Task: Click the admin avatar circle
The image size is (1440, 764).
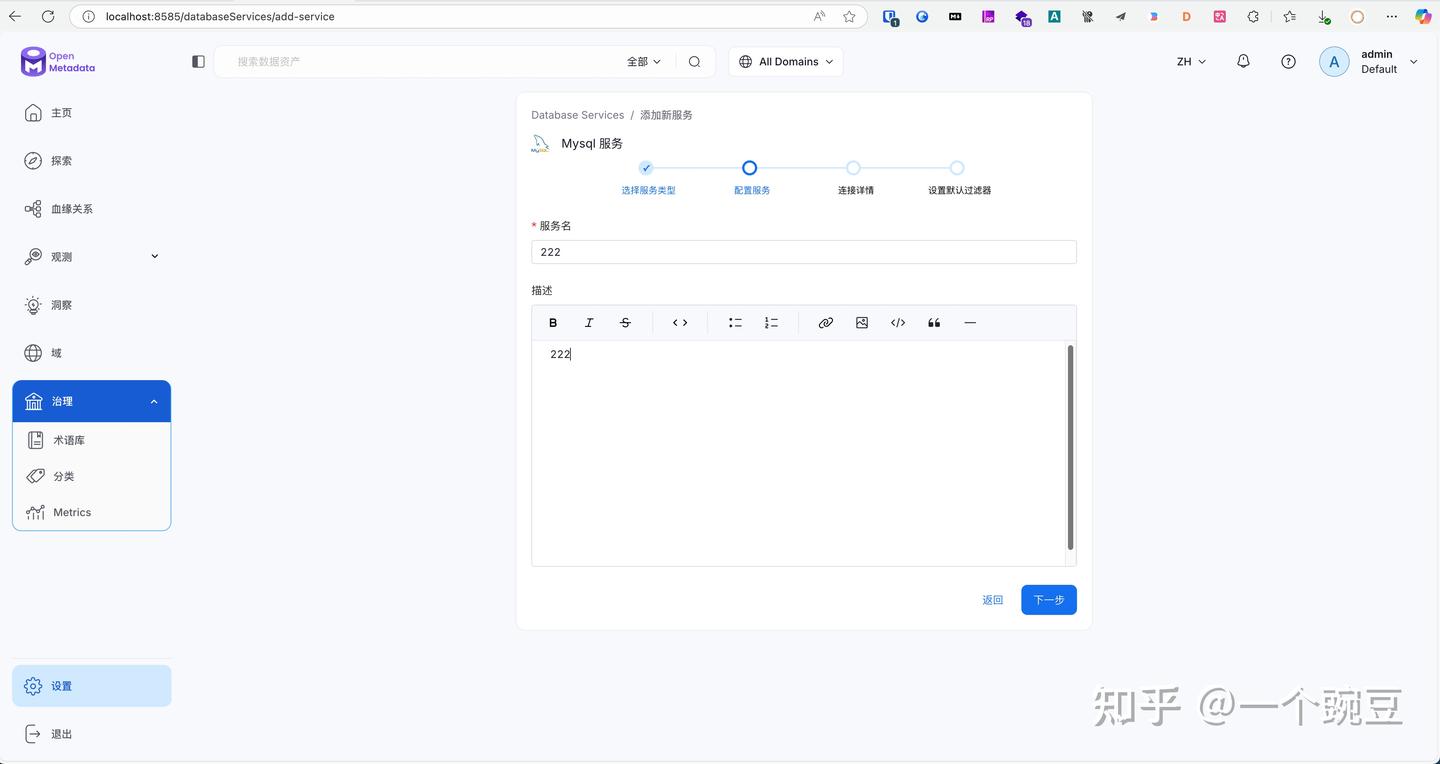Action: [x=1334, y=62]
